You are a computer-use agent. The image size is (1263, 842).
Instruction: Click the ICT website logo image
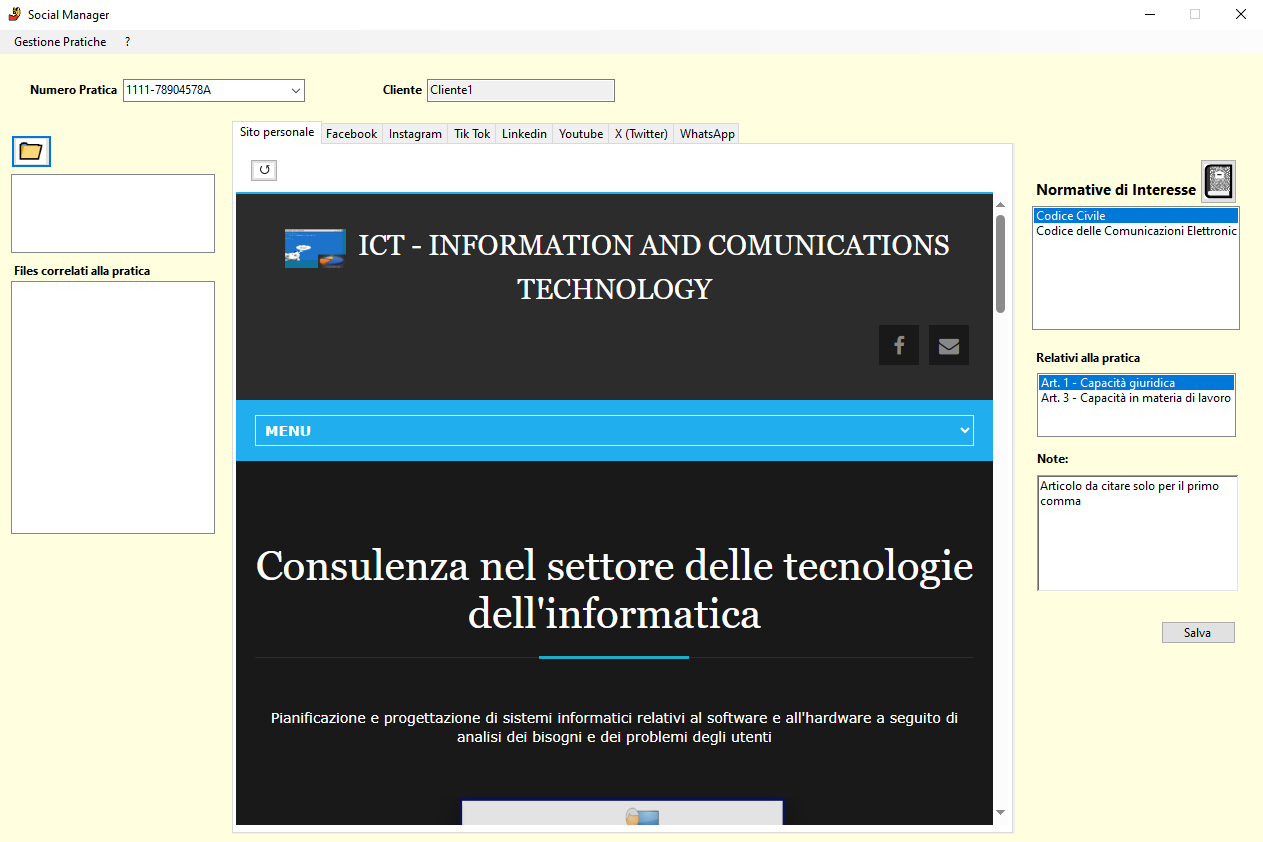(x=315, y=248)
